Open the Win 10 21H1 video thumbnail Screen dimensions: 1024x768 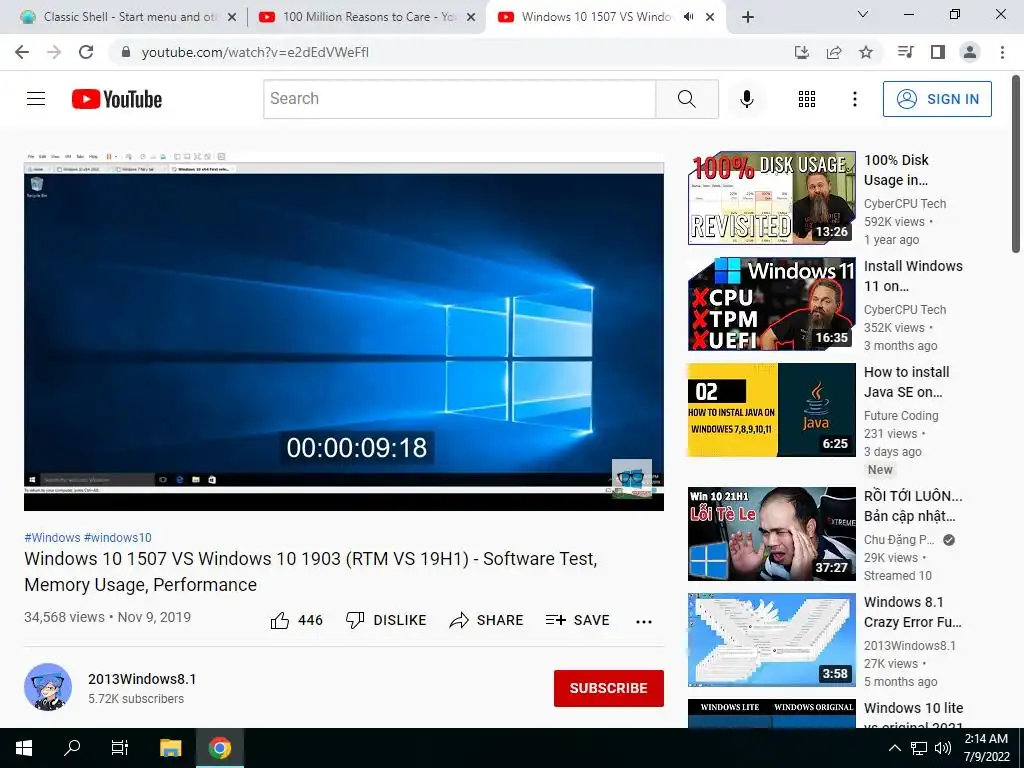[x=771, y=534]
